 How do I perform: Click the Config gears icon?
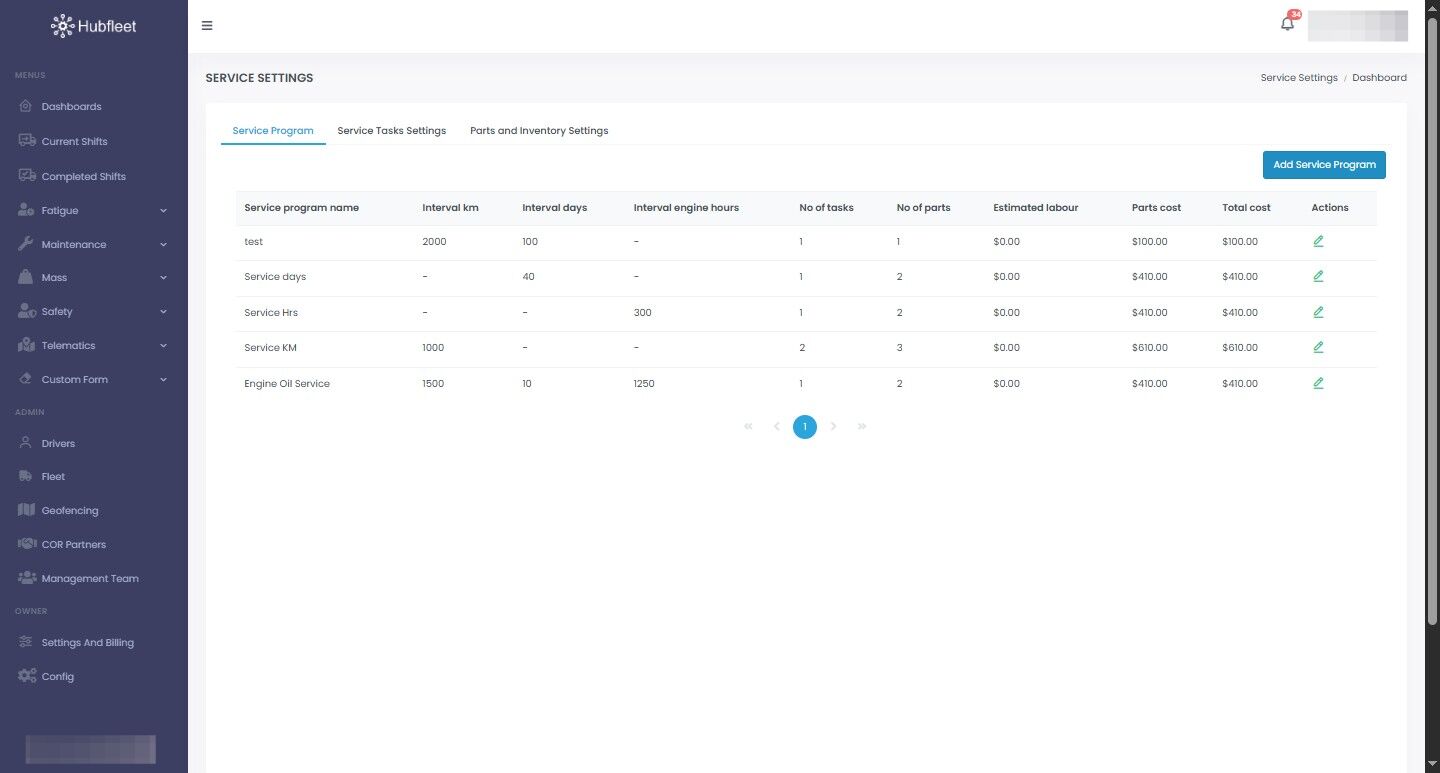coord(27,676)
